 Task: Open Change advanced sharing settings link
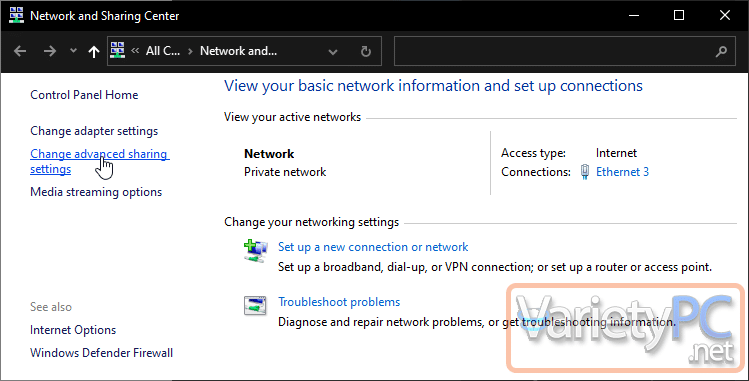[x=100, y=161]
